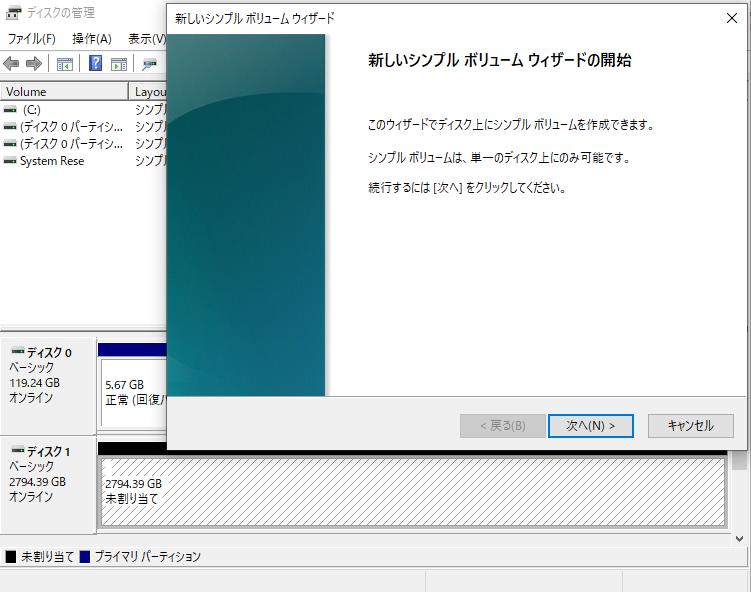Select the (C:) volume row
This screenshot has height=592, width=751.
tap(31, 109)
